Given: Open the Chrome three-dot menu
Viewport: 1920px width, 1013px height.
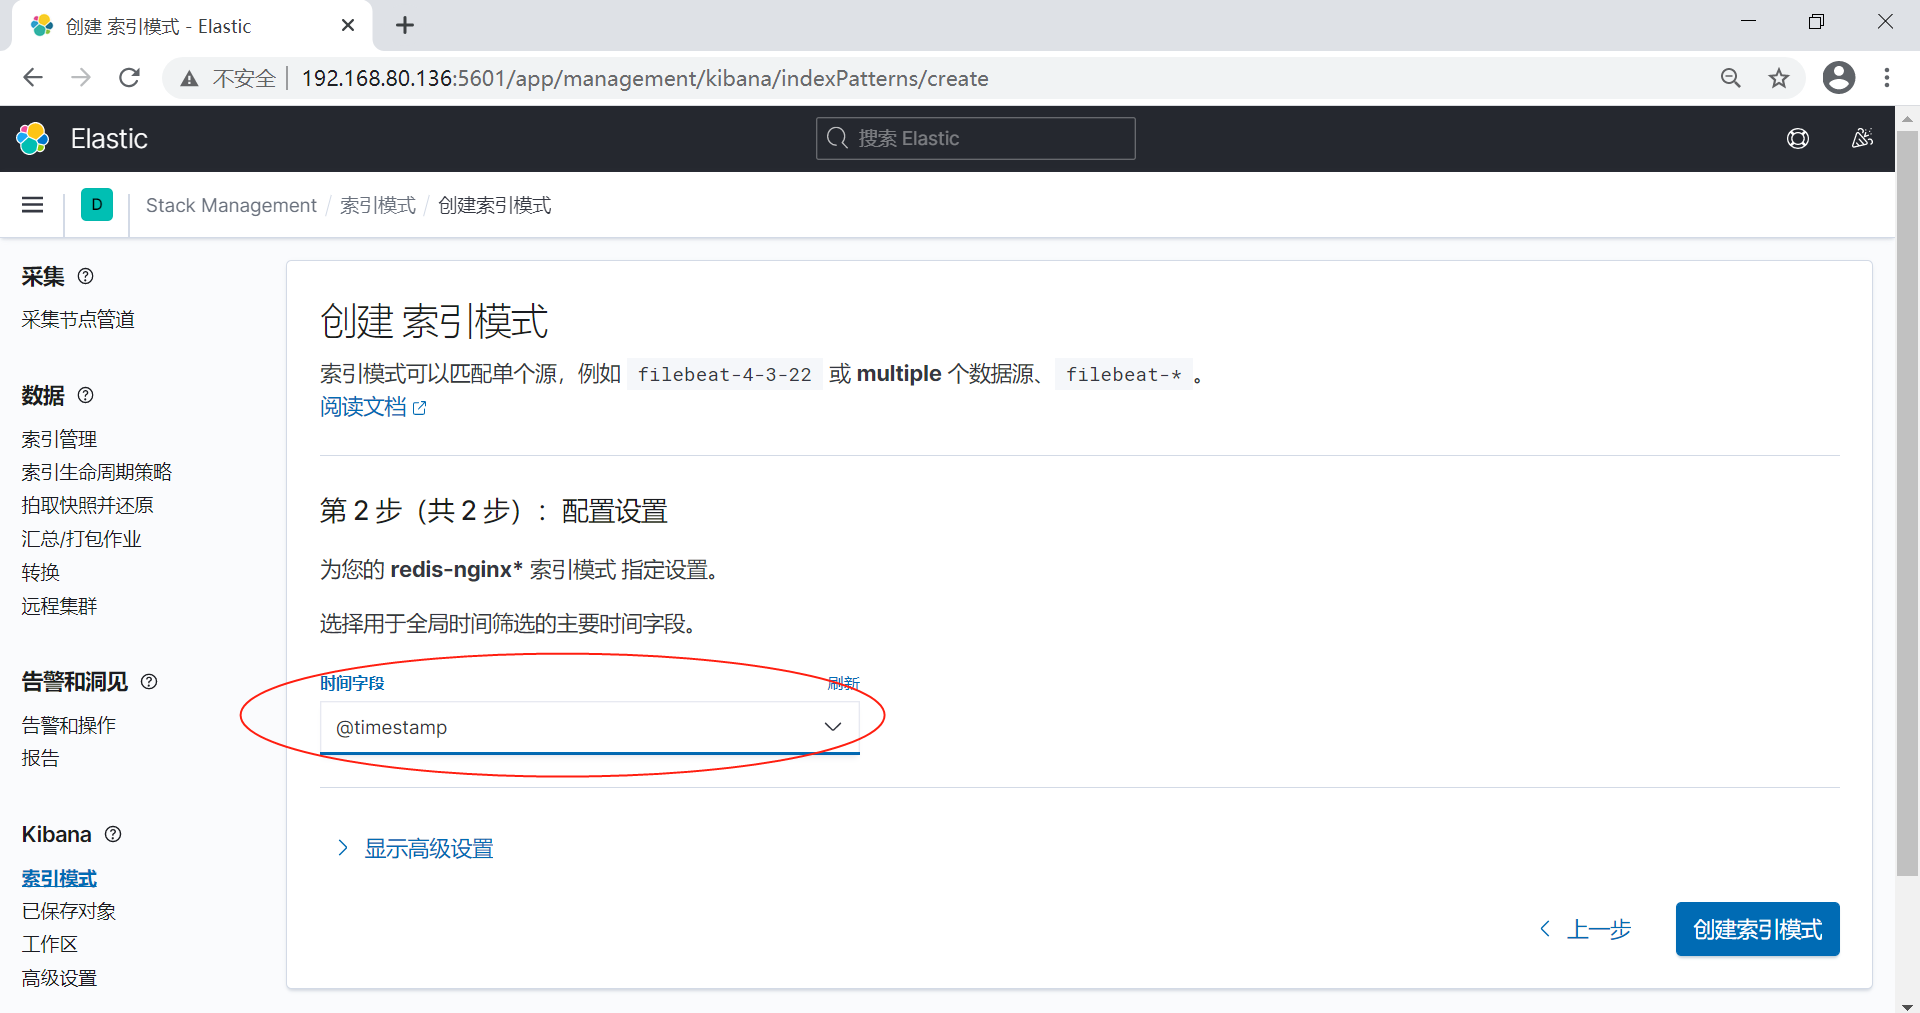Looking at the screenshot, I should [1887, 78].
